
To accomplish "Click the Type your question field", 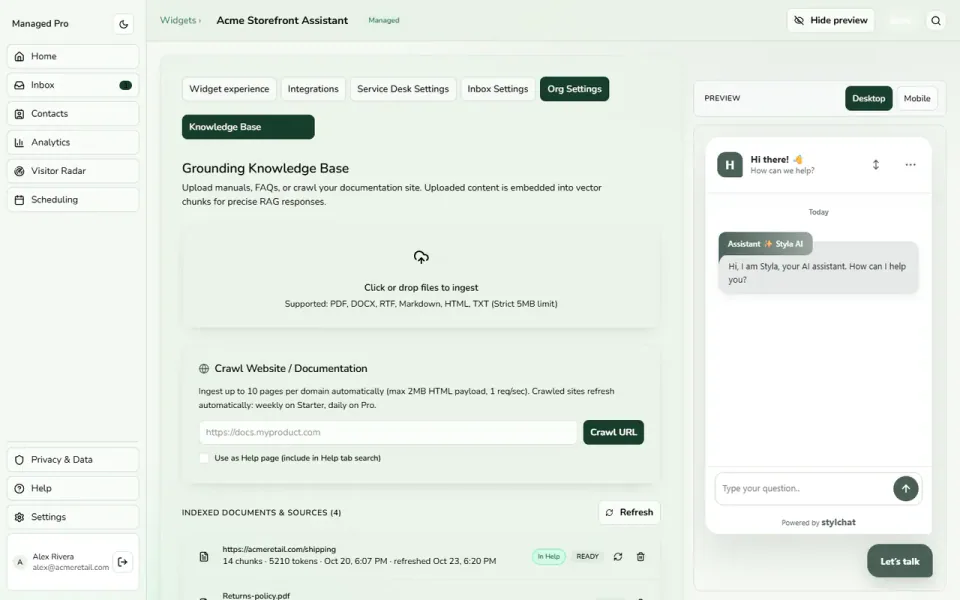I will (x=803, y=489).
